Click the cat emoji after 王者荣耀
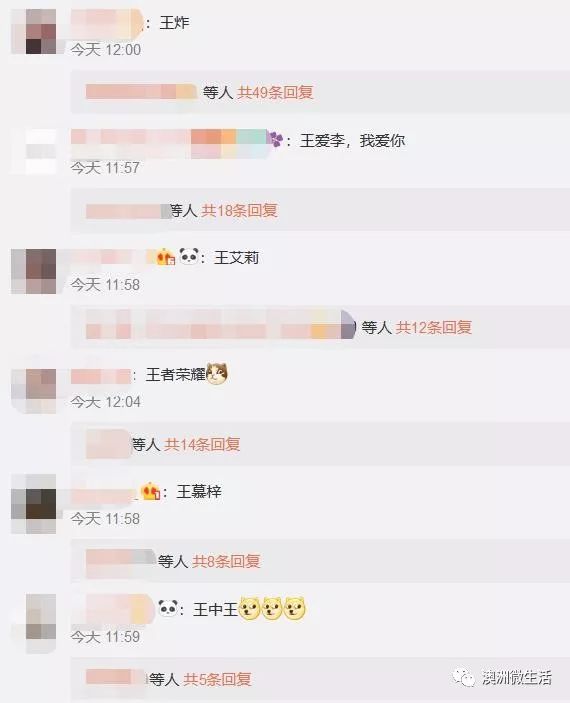Viewport: 570px width, 703px height. [x=217, y=373]
